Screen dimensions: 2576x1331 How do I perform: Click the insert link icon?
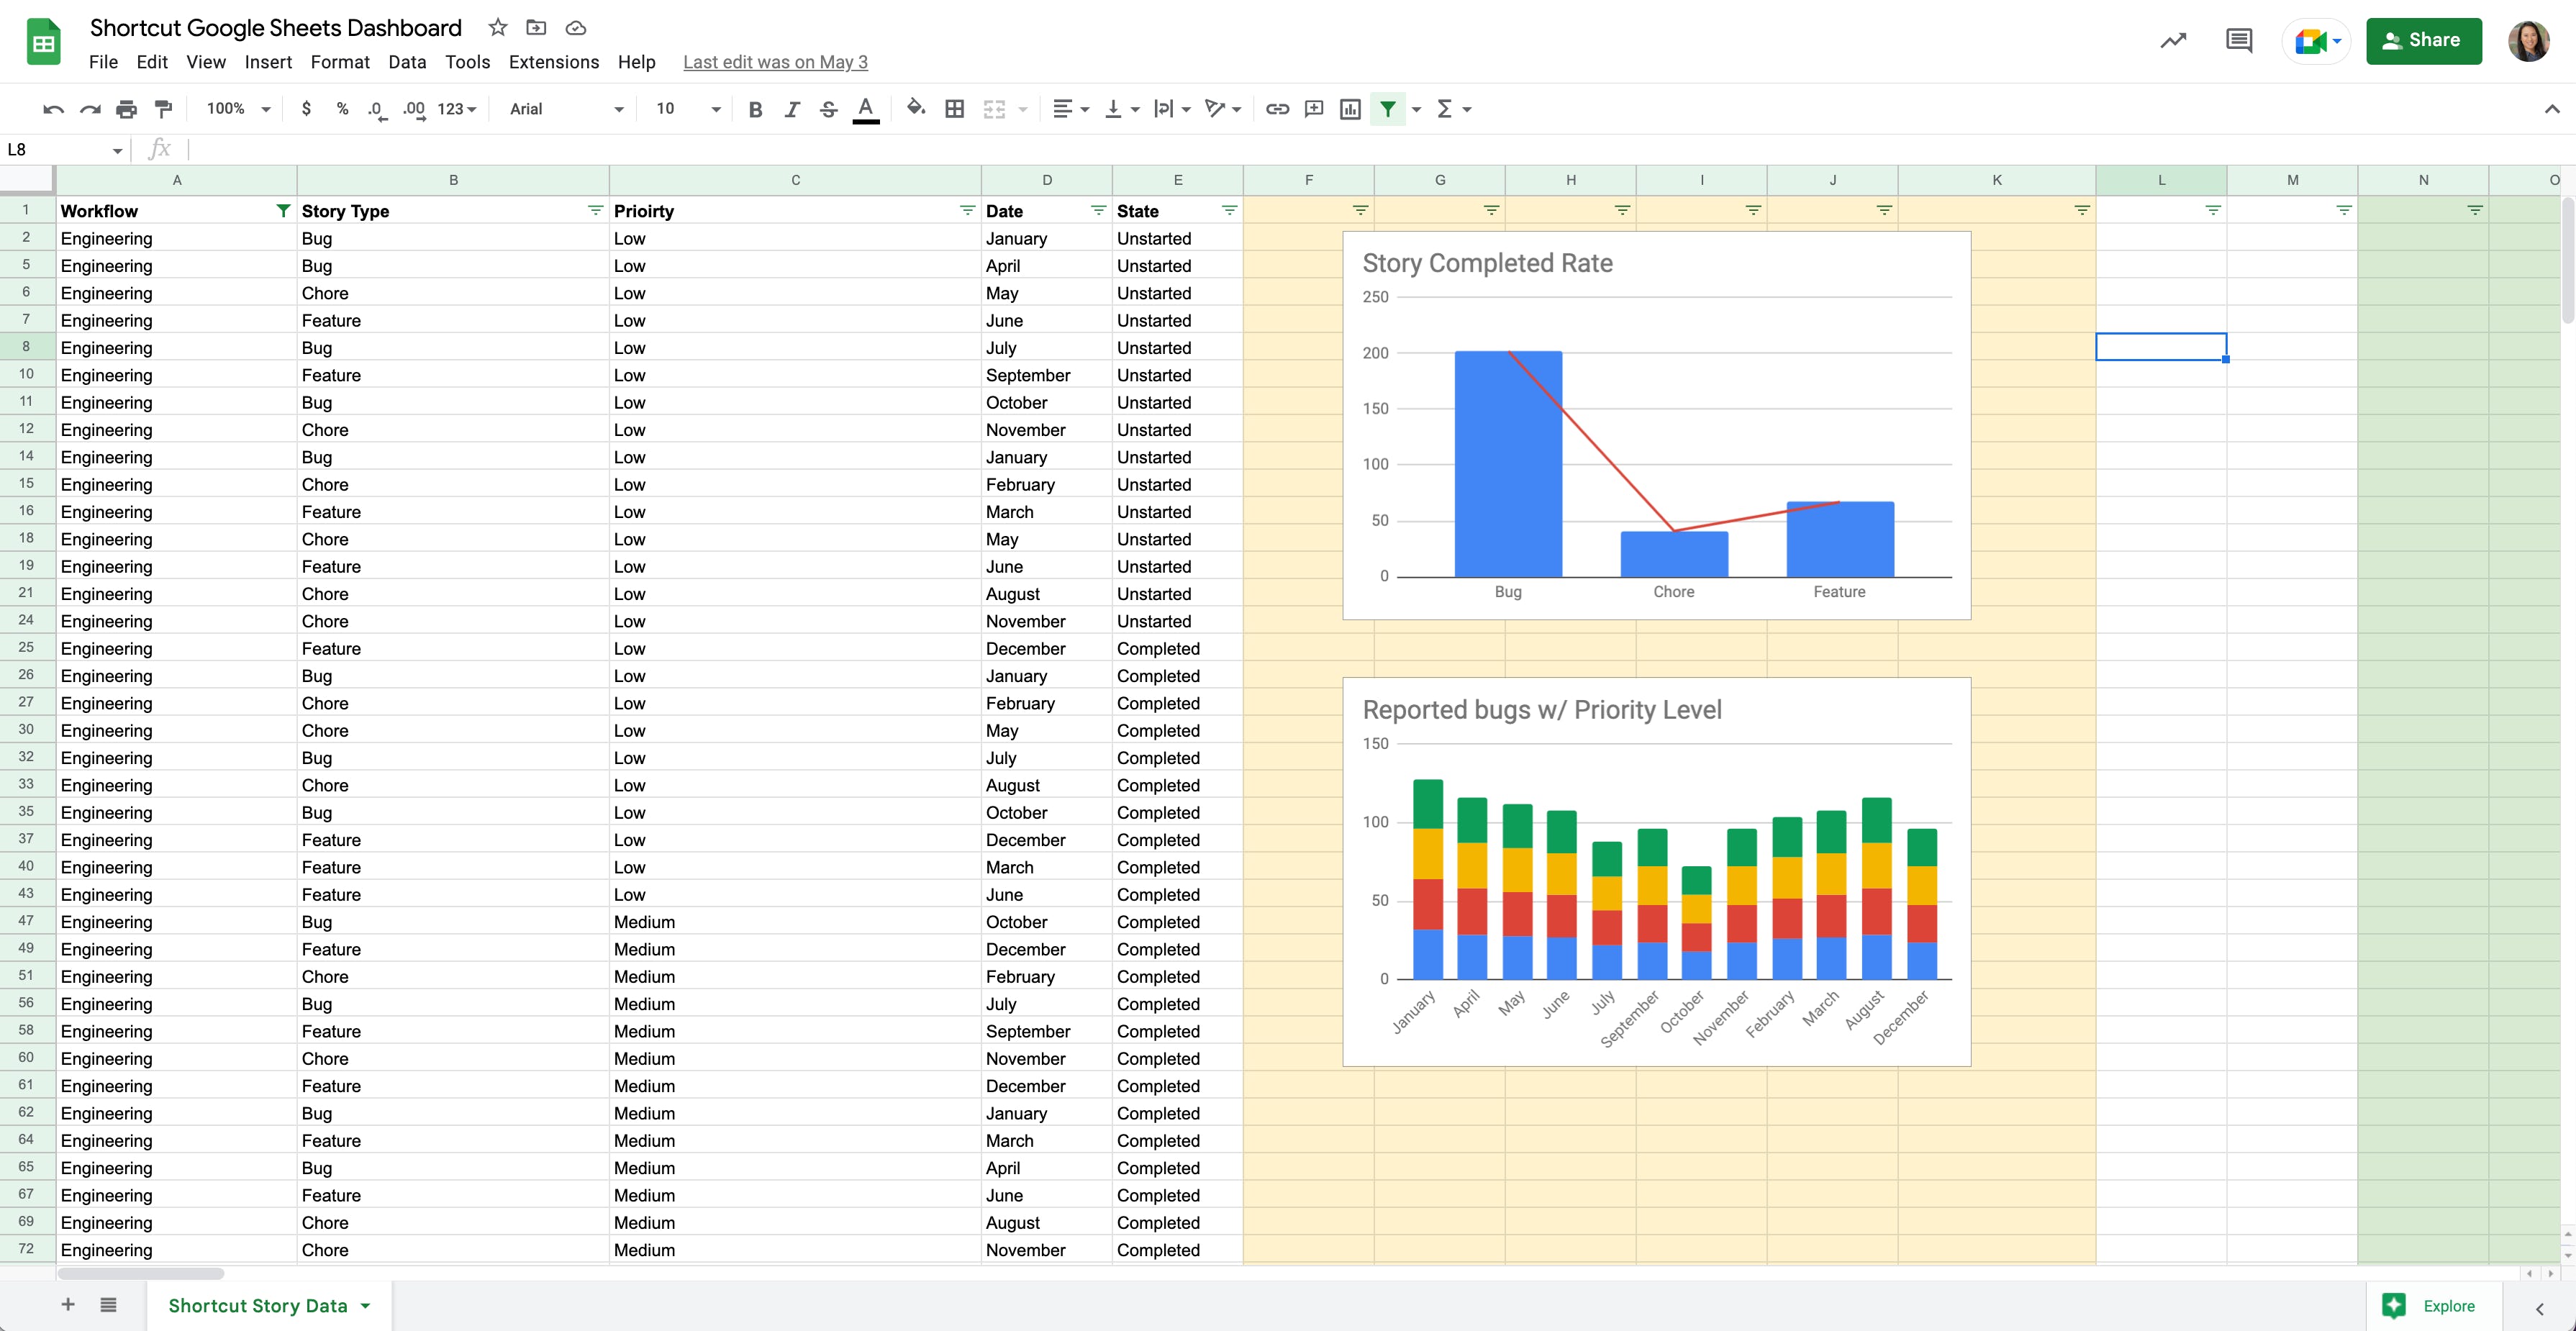(x=1277, y=109)
